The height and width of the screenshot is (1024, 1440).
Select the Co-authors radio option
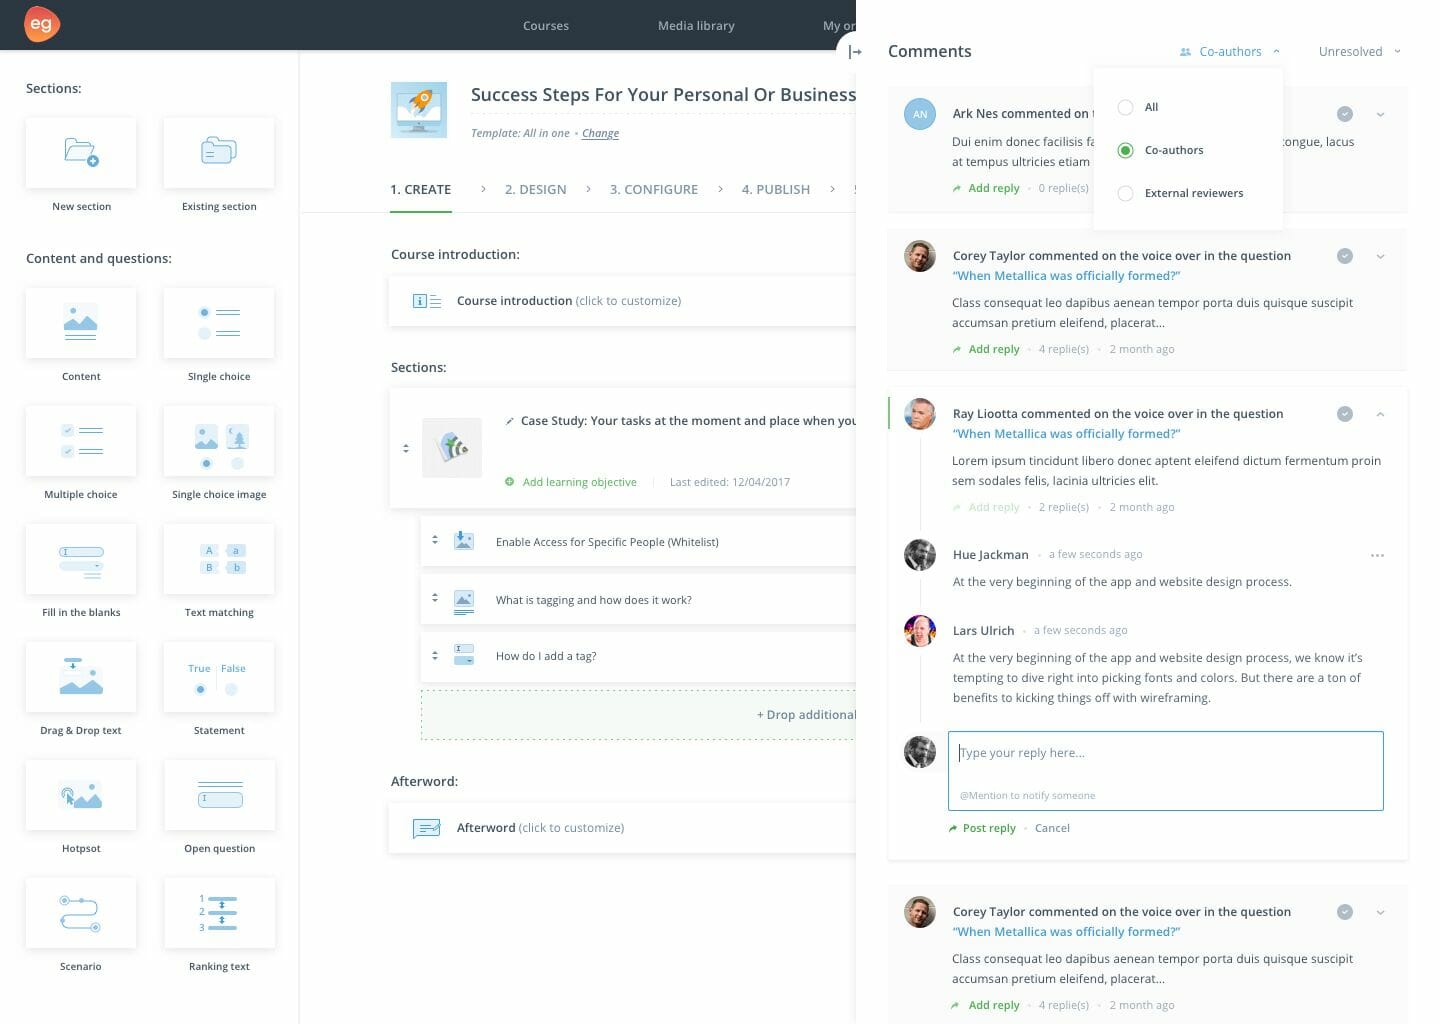pos(1126,150)
